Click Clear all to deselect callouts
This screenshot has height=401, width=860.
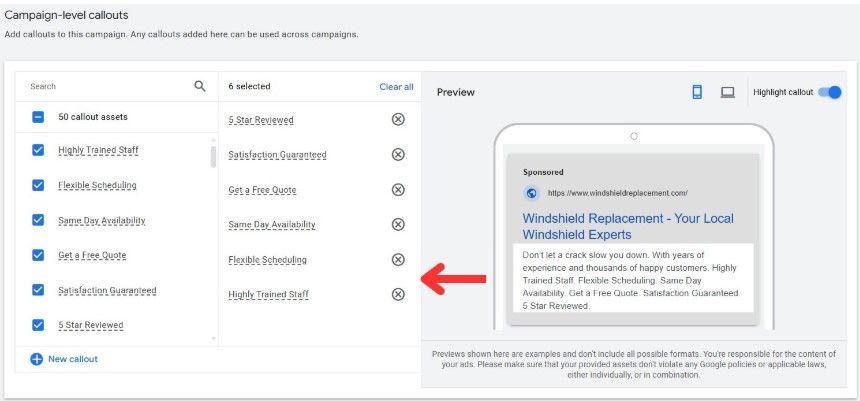click(397, 87)
